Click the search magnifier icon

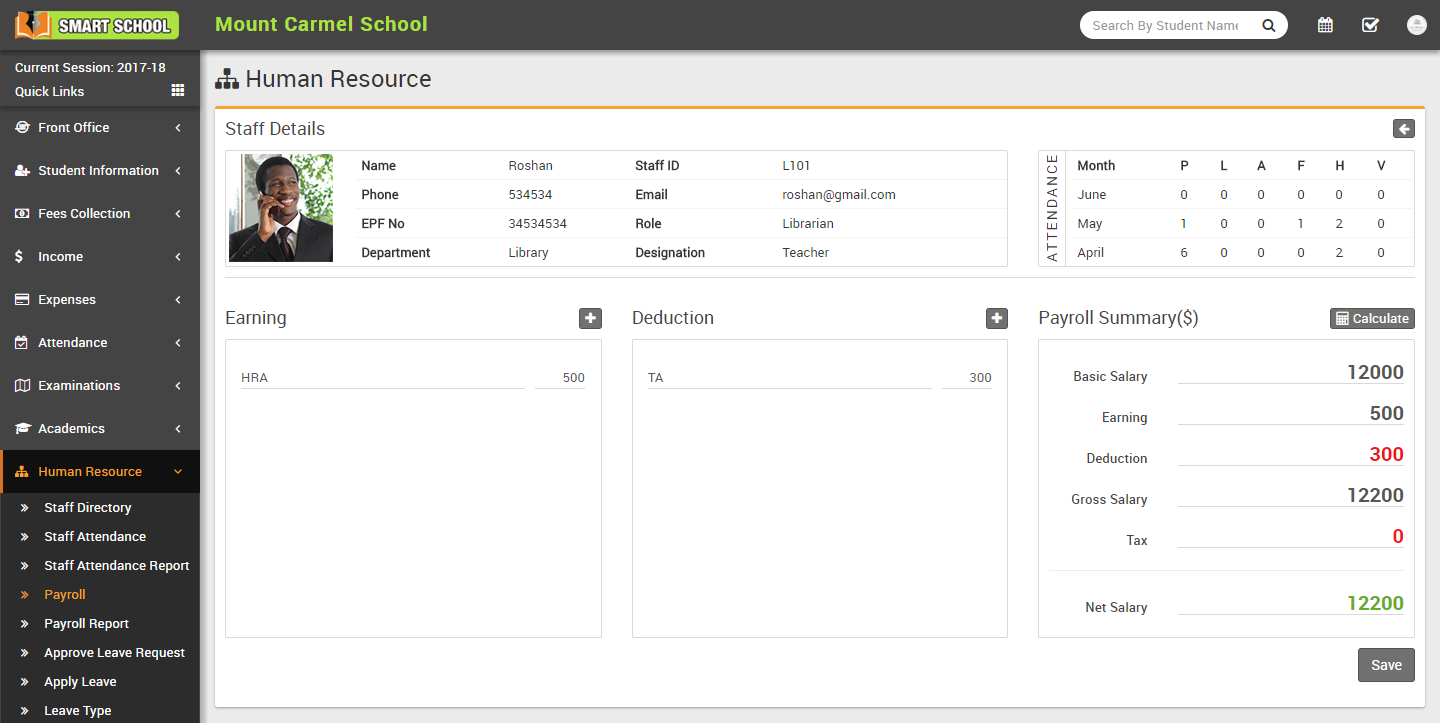pos(1268,26)
